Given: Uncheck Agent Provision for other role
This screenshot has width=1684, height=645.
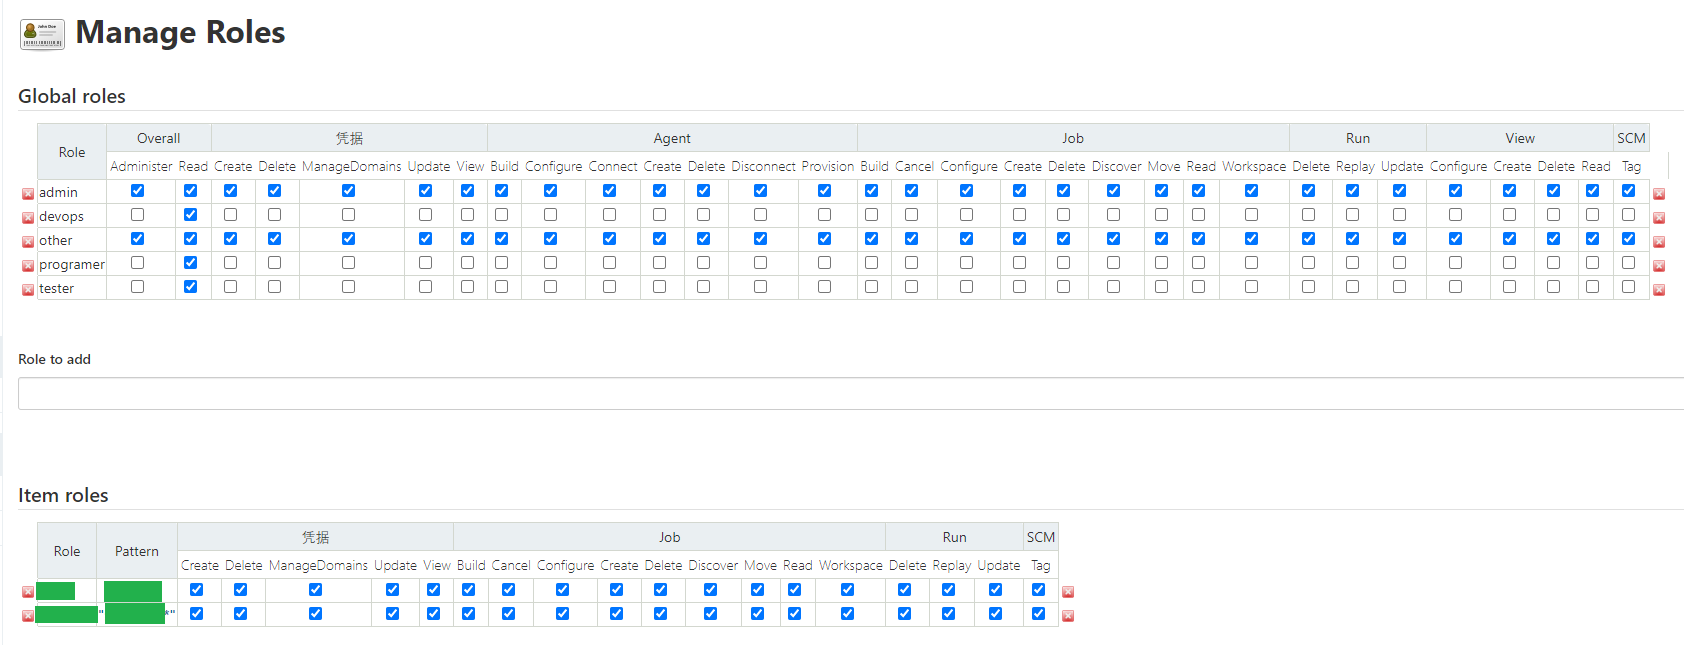Looking at the screenshot, I should 825,238.
